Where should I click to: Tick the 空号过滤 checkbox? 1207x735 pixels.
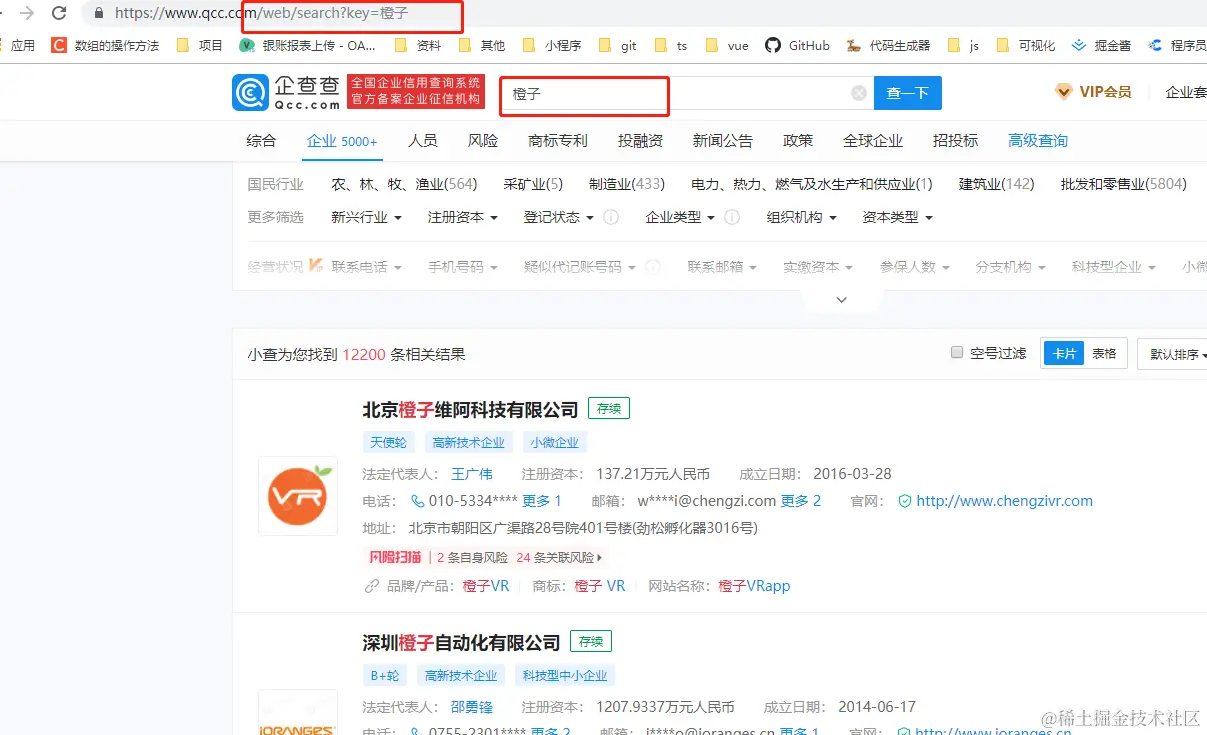point(957,352)
